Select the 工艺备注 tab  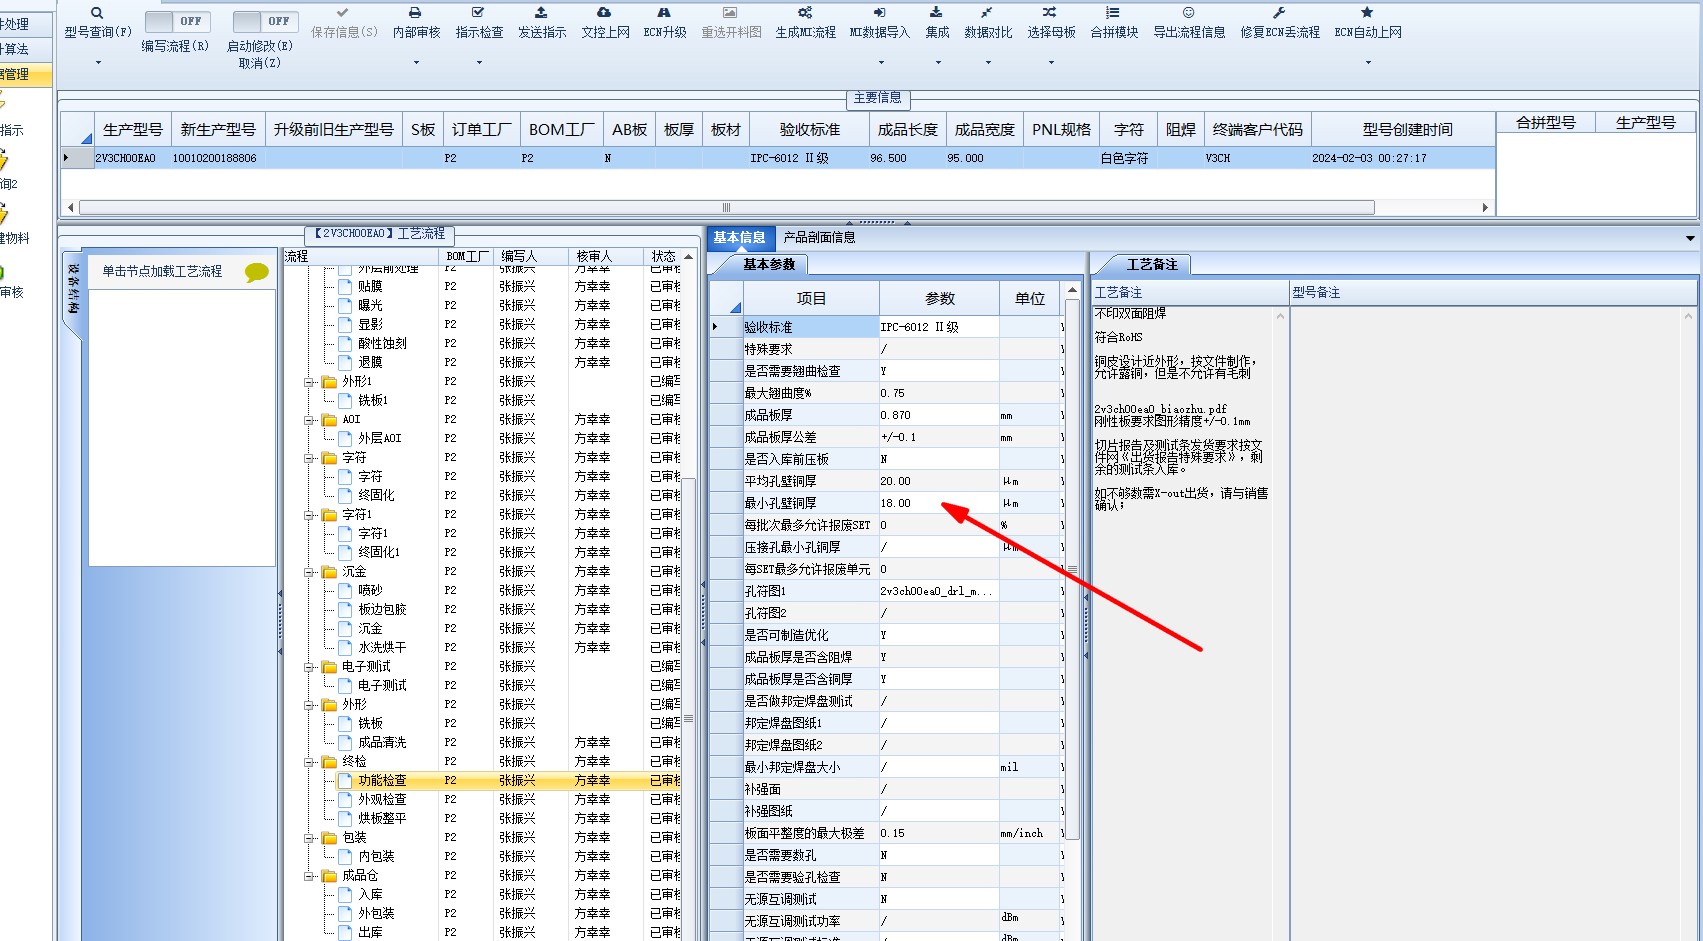tap(1151, 265)
